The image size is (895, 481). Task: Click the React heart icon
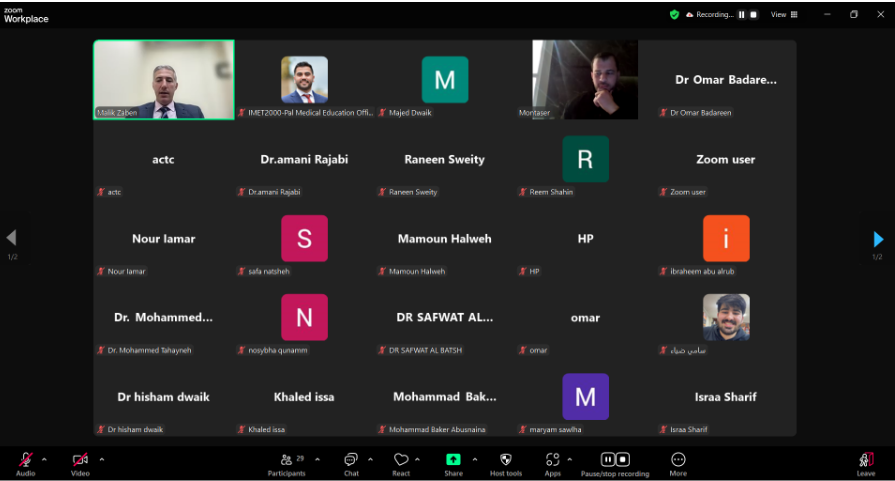(x=401, y=461)
